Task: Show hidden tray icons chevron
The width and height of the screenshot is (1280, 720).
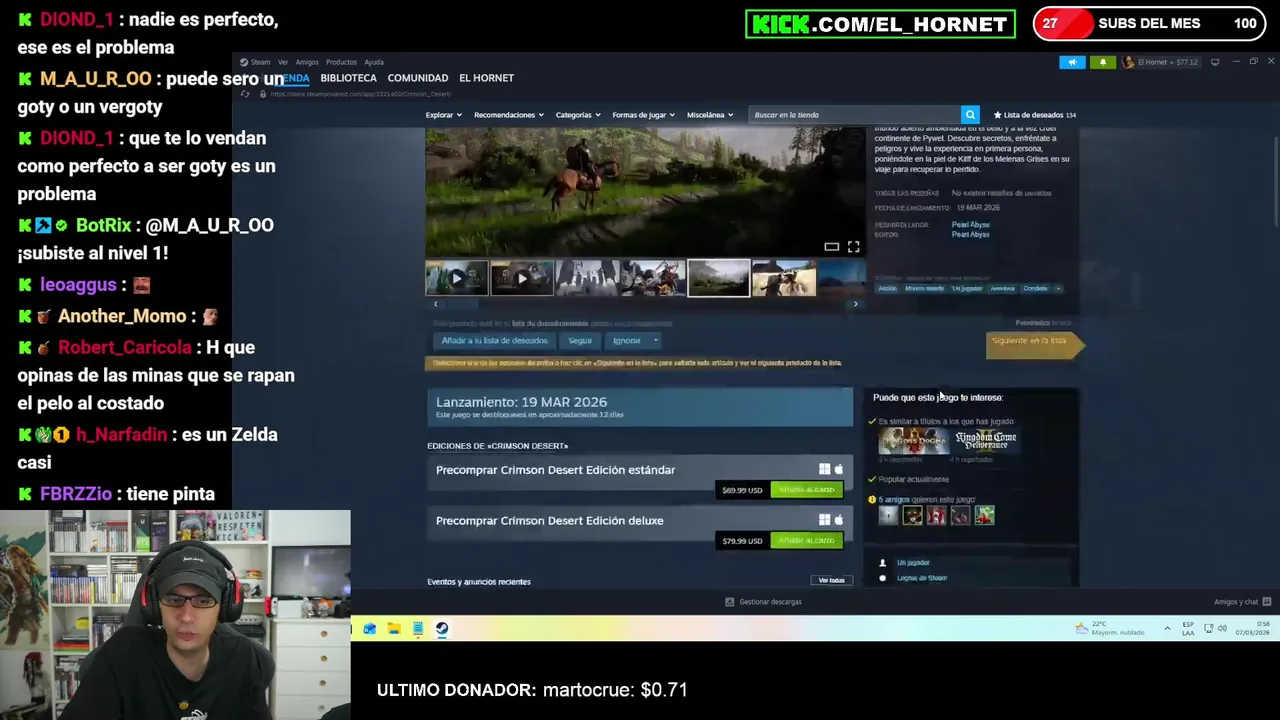Action: click(1167, 629)
